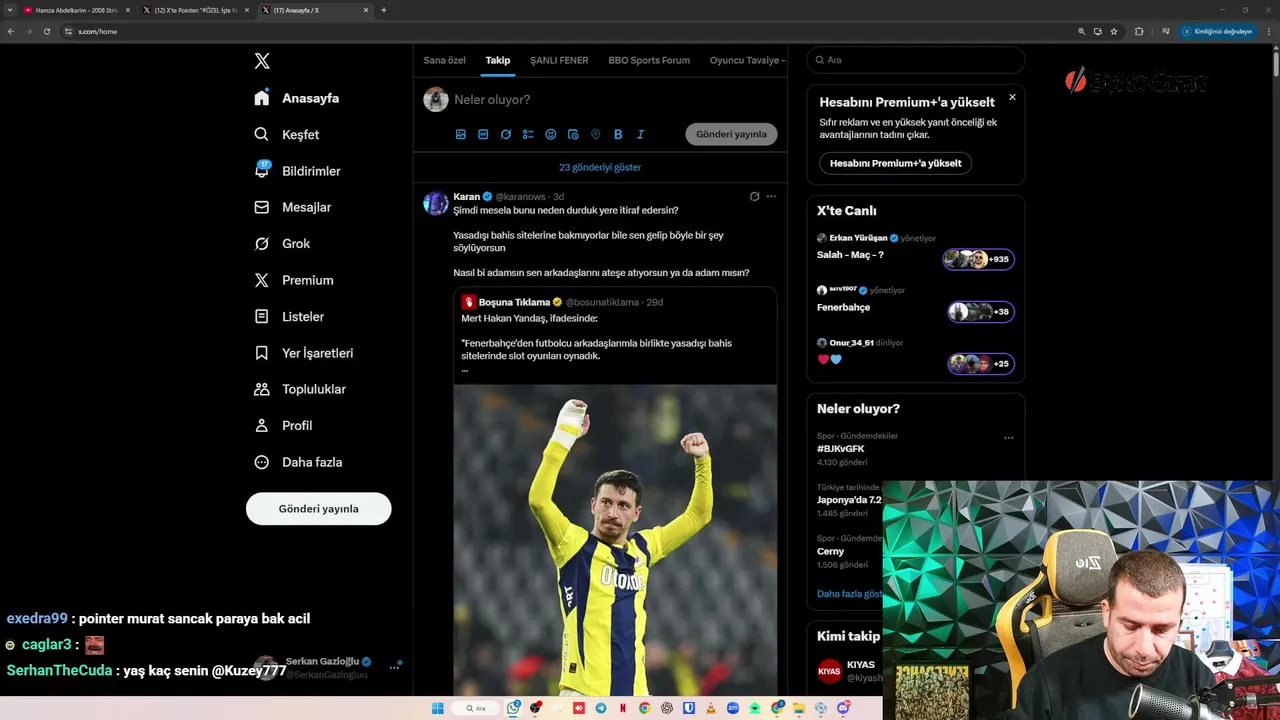Go back in browser history

click(x=11, y=31)
